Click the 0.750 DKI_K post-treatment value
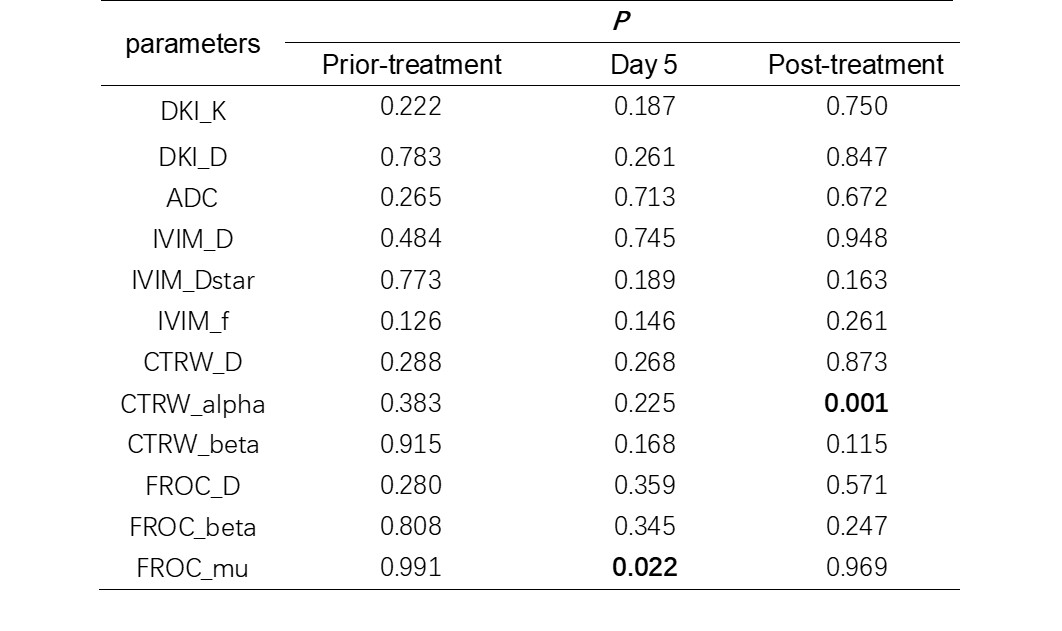1062x631 pixels. [x=856, y=107]
